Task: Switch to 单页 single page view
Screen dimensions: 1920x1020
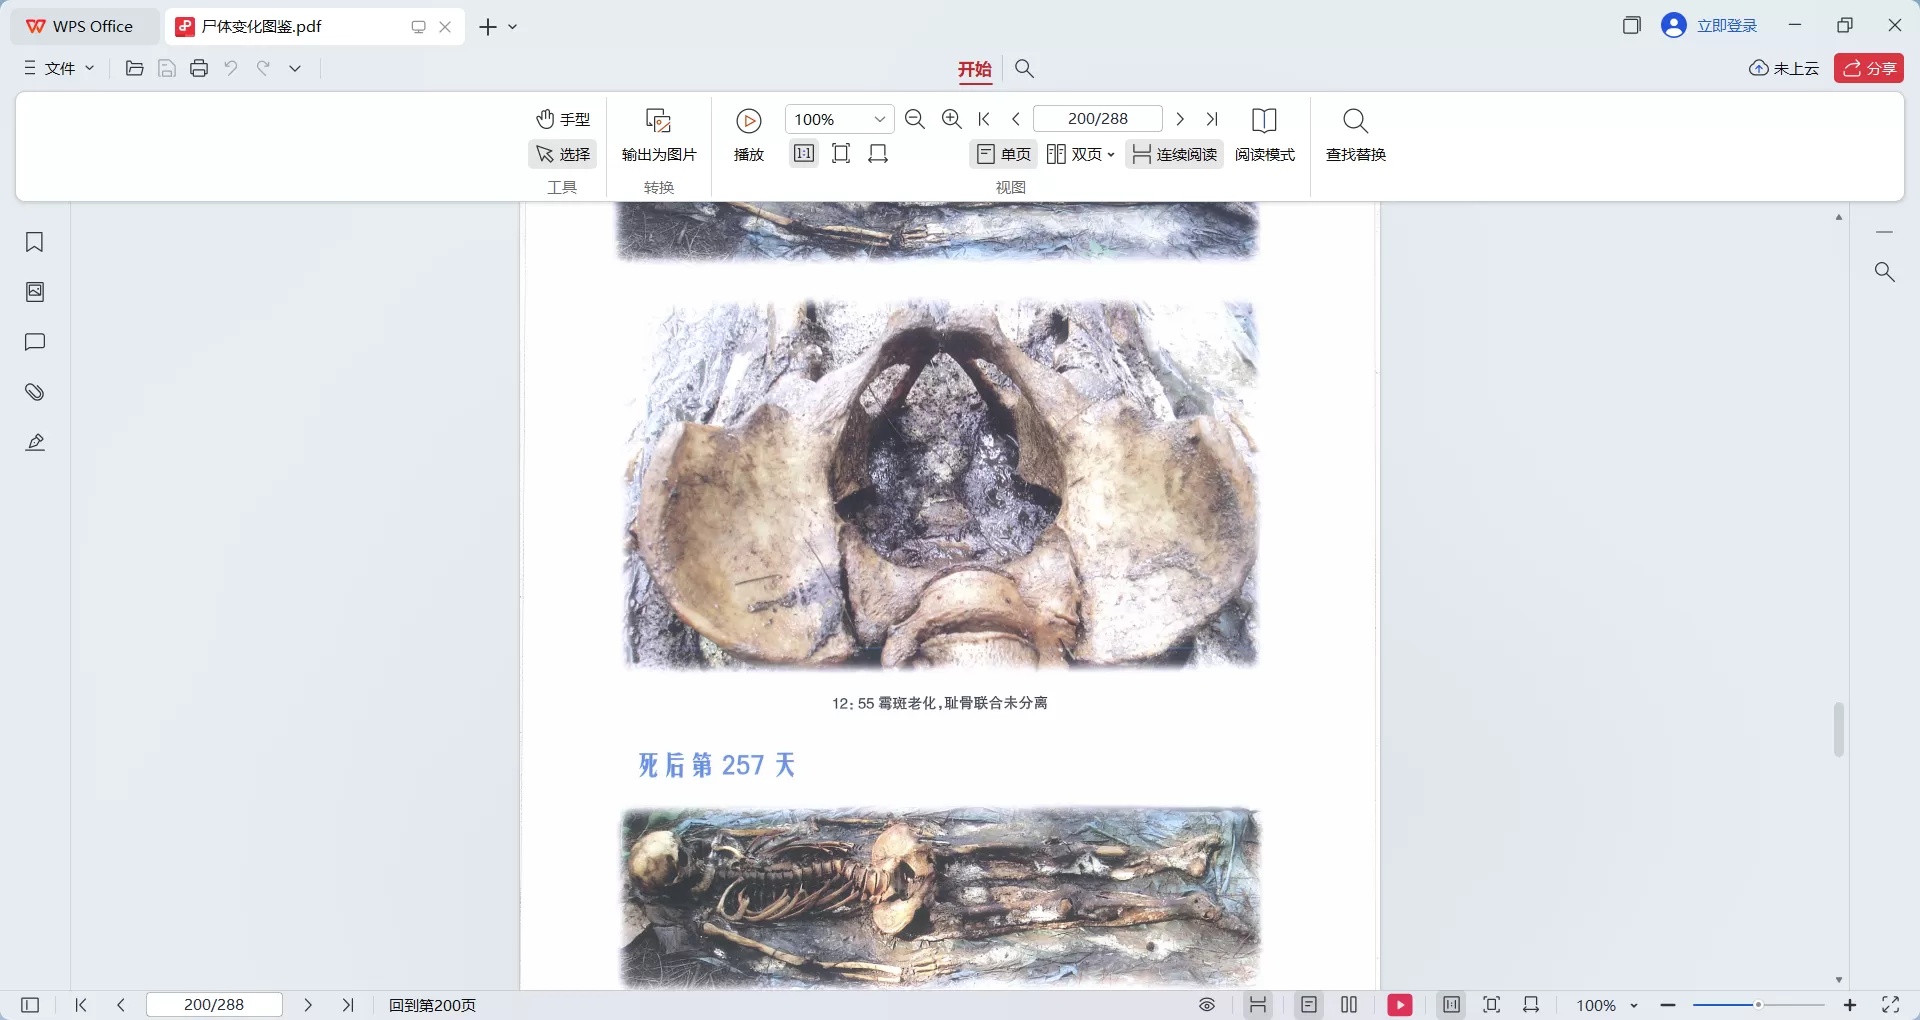Action: click(1003, 153)
